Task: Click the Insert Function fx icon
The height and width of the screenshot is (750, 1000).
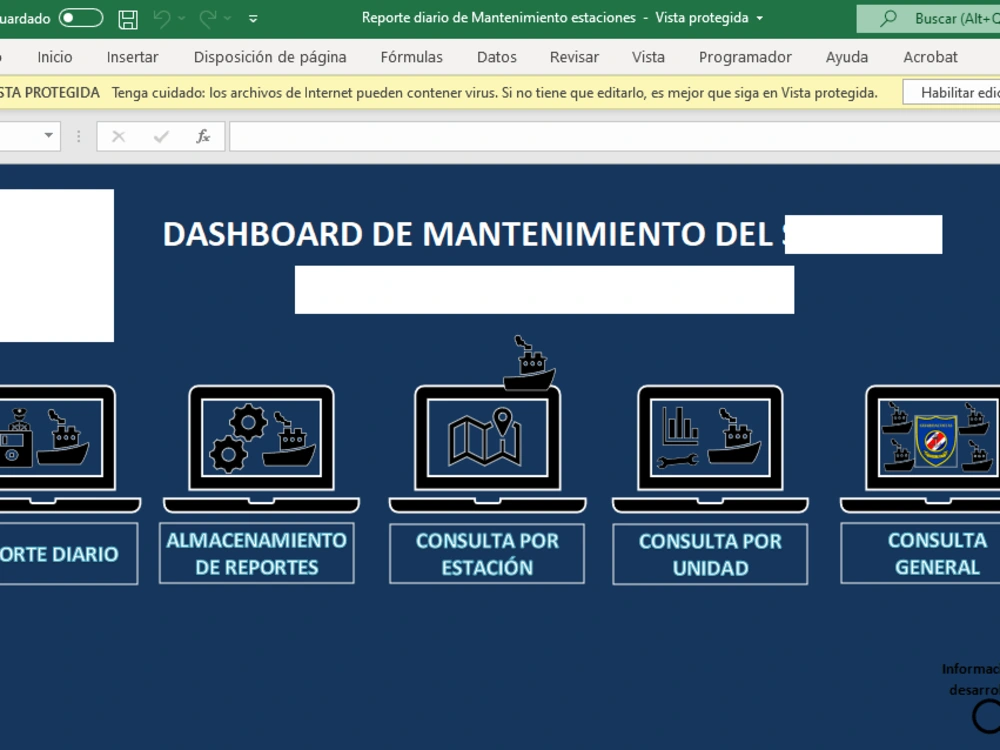Action: [203, 136]
